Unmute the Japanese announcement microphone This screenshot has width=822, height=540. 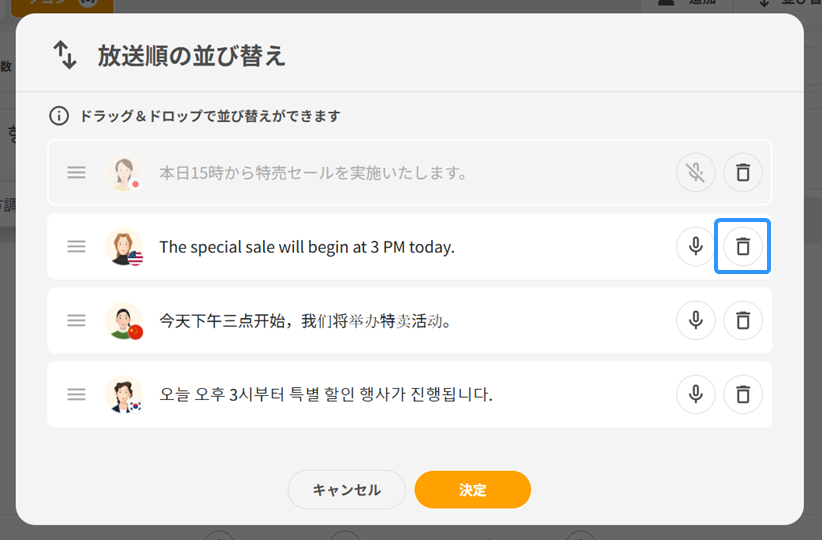pos(695,173)
